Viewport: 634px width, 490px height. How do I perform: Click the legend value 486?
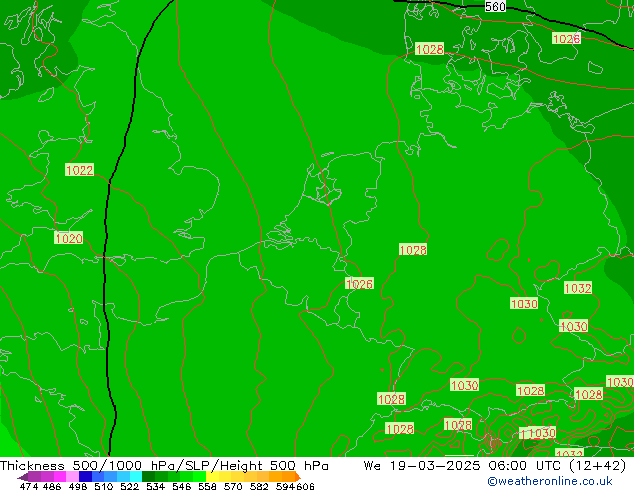tap(52, 486)
